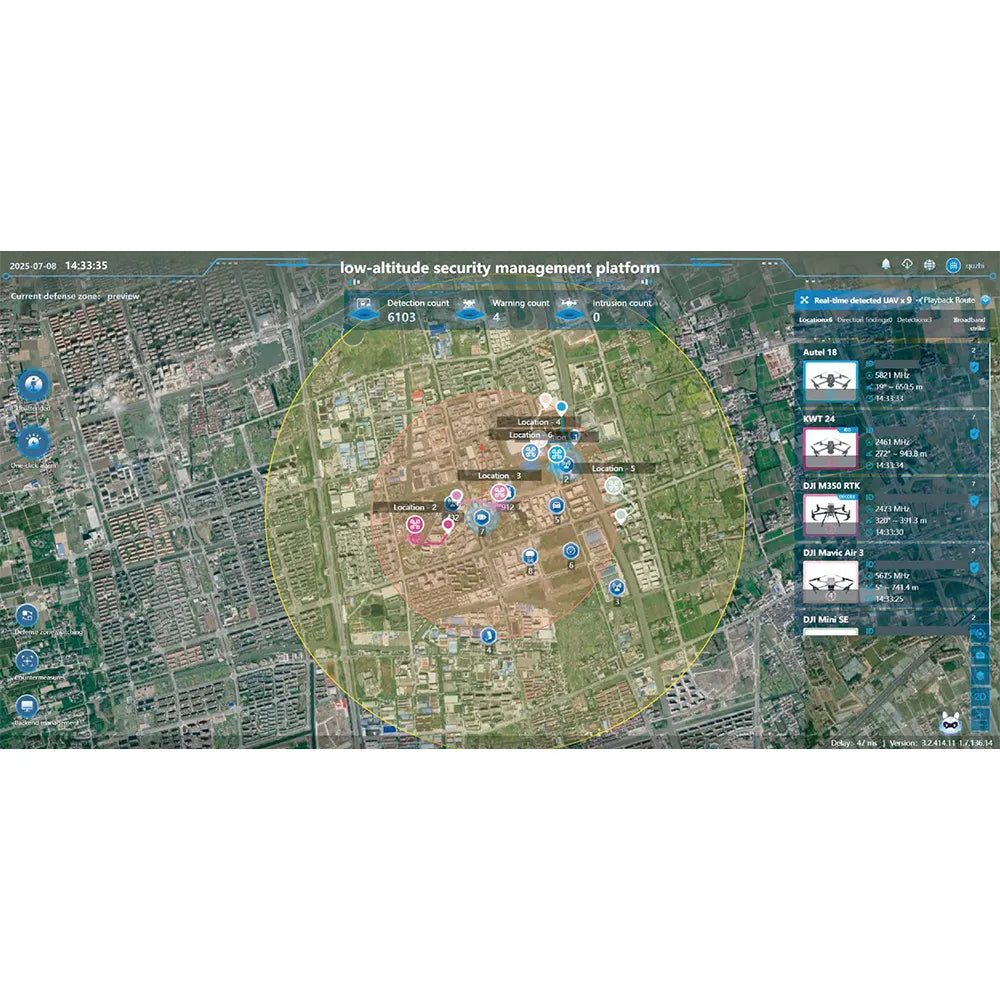Click the DJI Mavic Air 3 drone thumbnail
Screen dimensions: 1000x1000
[830, 582]
